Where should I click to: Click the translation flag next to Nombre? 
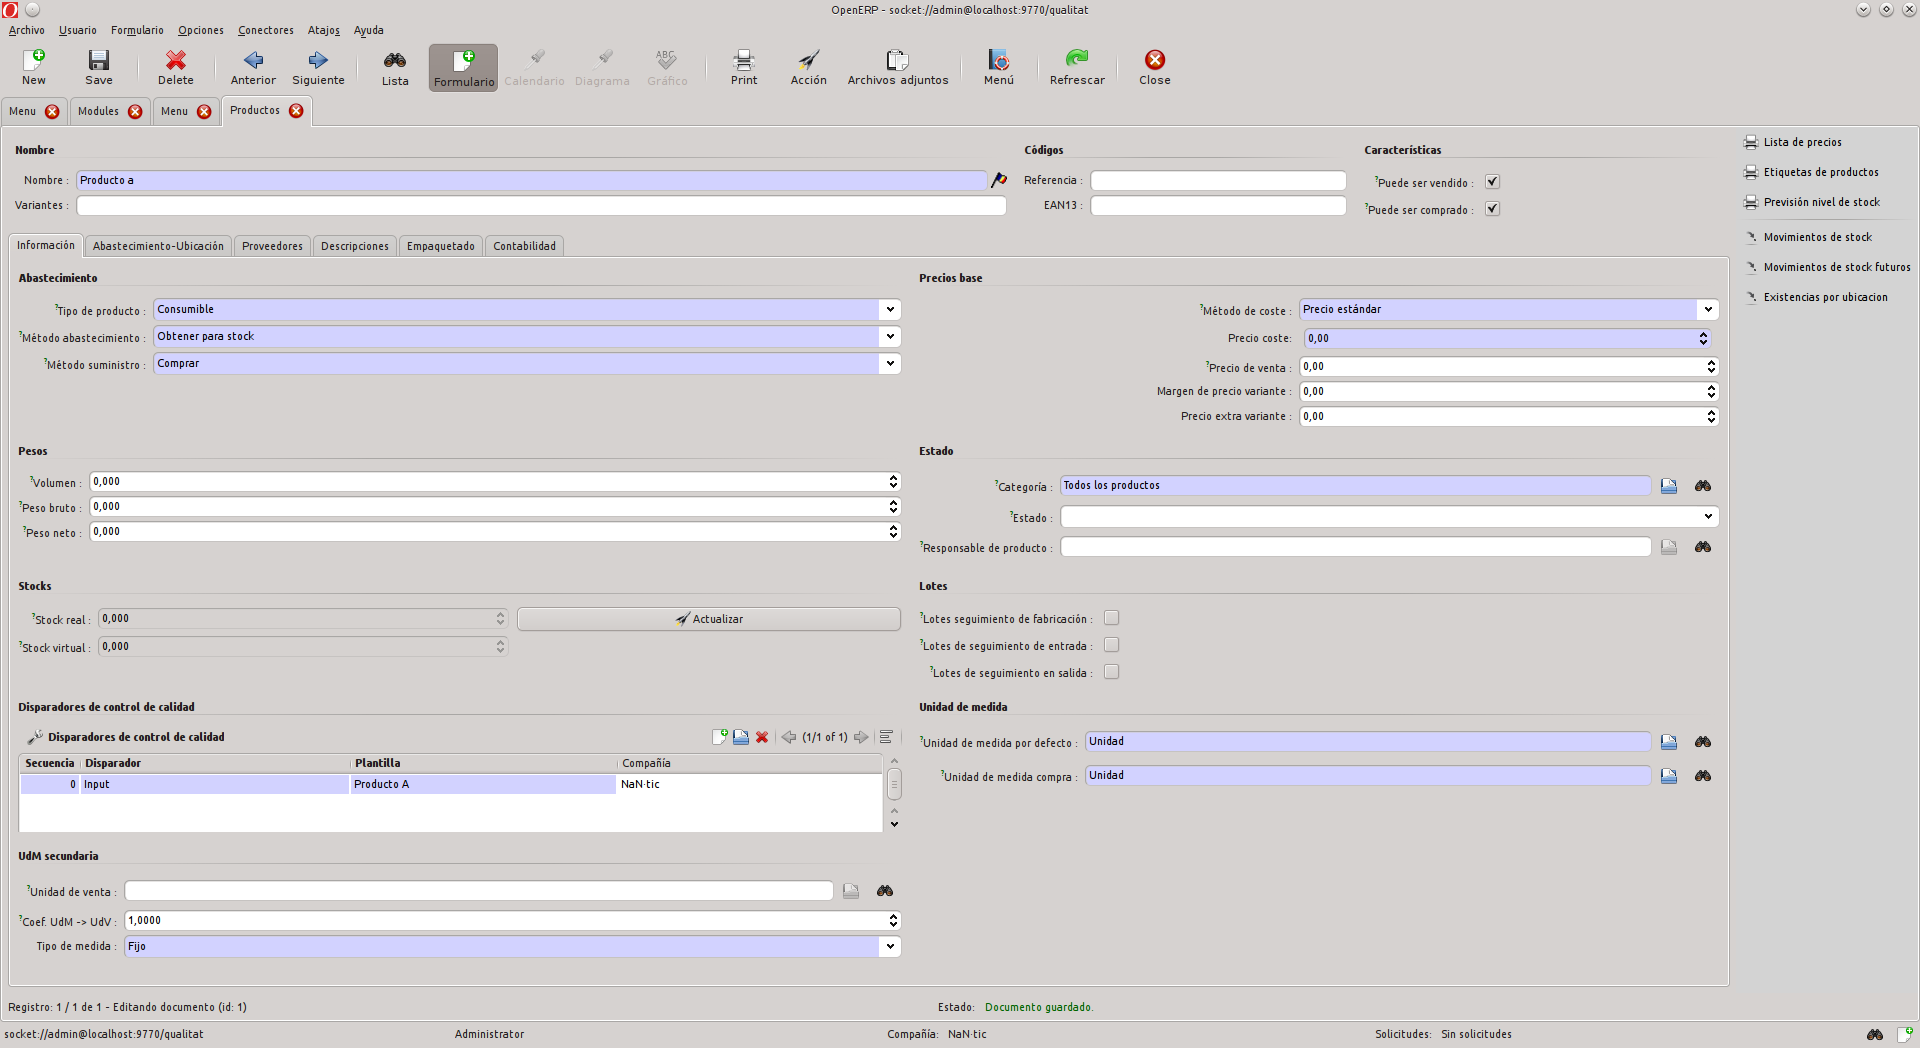tap(999, 180)
